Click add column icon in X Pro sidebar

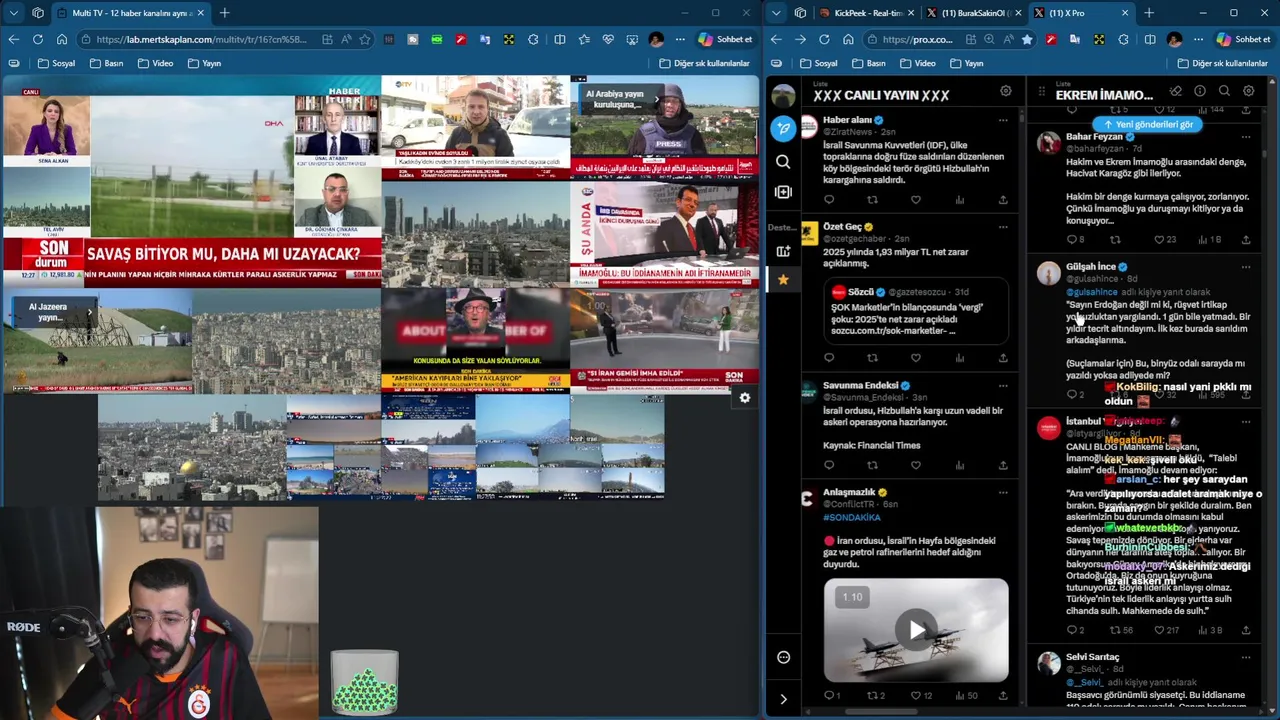click(x=783, y=192)
